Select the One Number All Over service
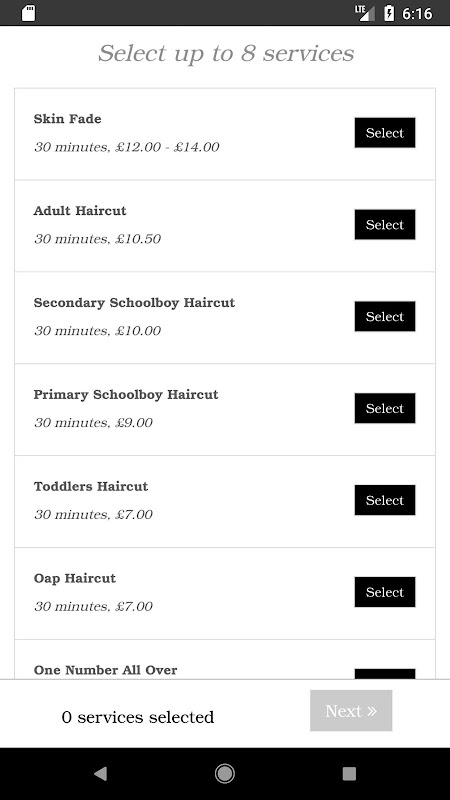Screen dimensions: 450x800 pos(385,673)
